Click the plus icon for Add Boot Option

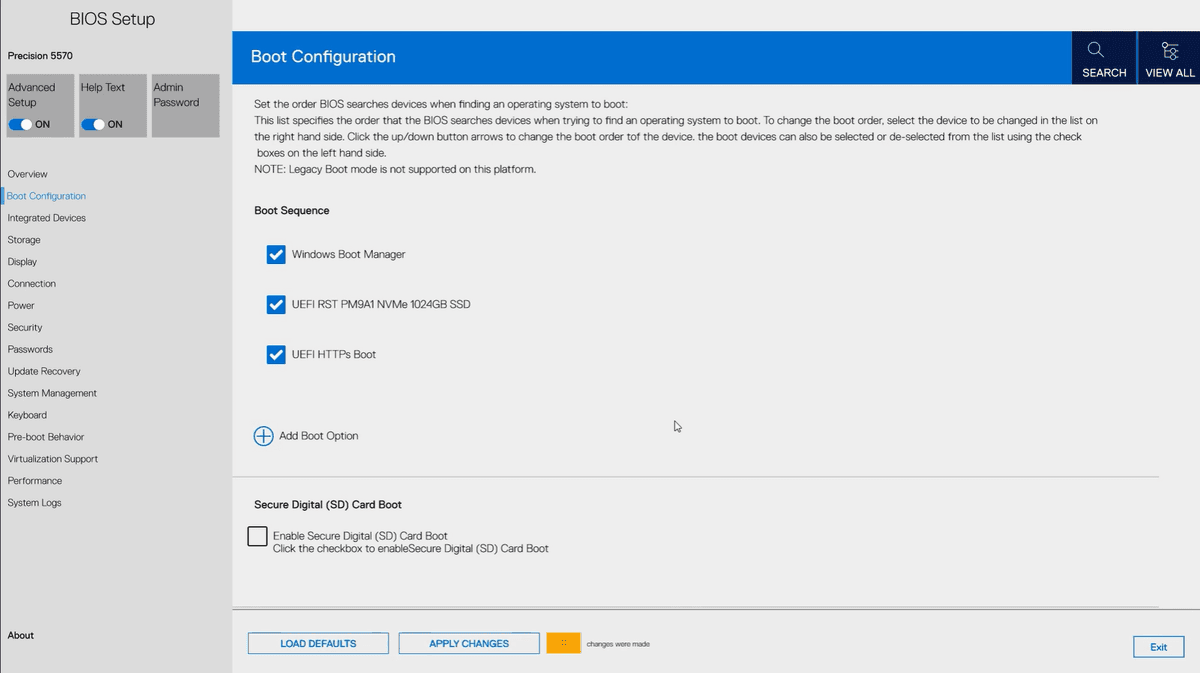pyautogui.click(x=263, y=436)
